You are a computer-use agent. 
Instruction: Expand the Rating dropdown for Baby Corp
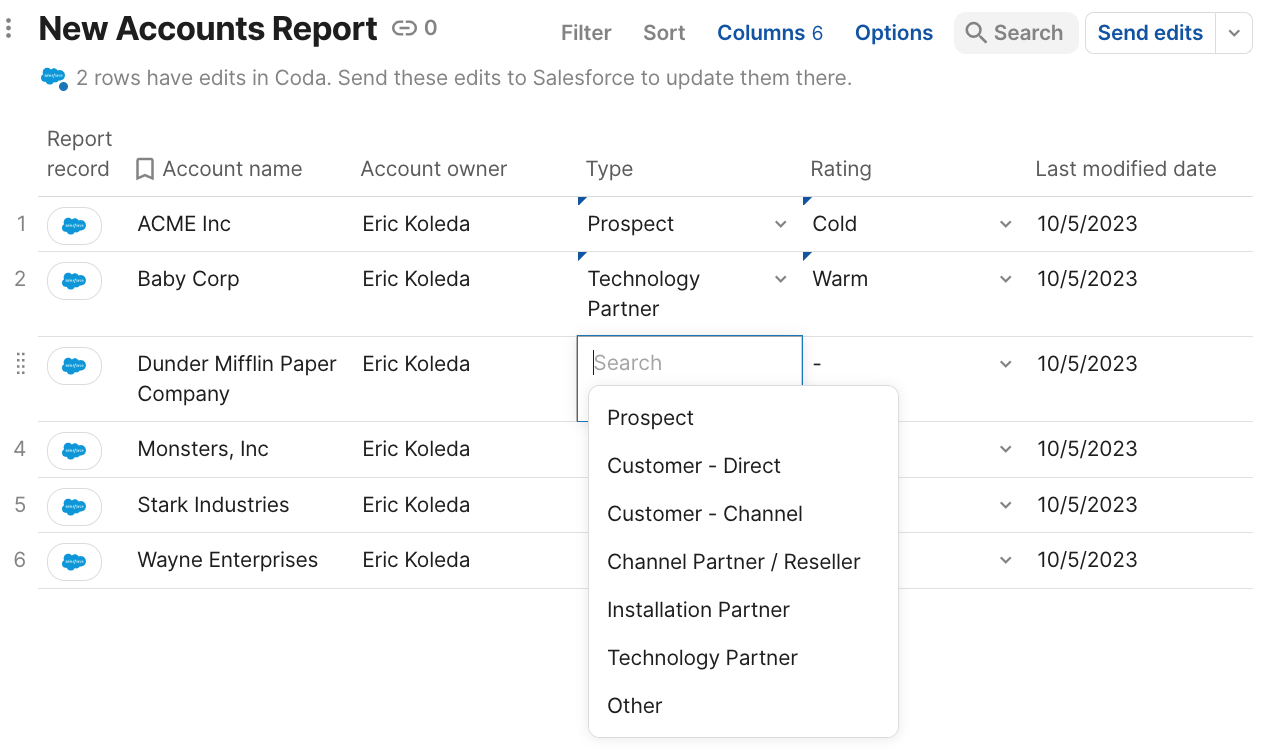tap(1006, 279)
